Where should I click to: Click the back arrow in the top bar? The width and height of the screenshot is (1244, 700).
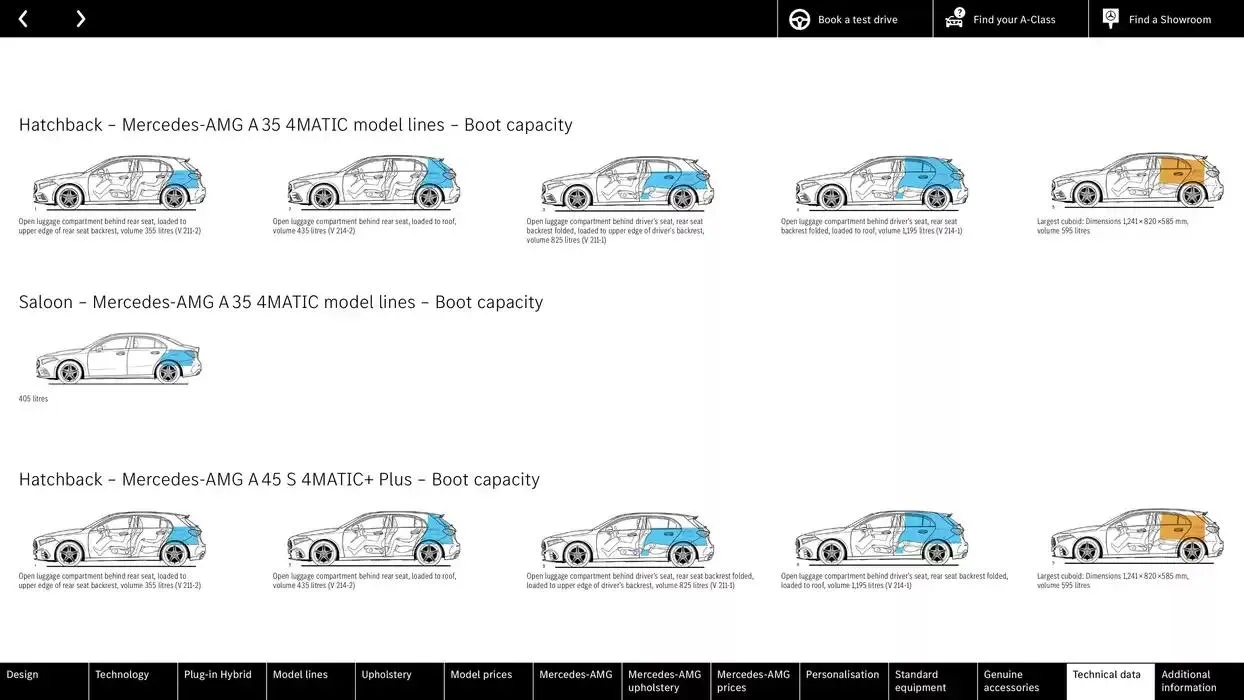click(22, 18)
